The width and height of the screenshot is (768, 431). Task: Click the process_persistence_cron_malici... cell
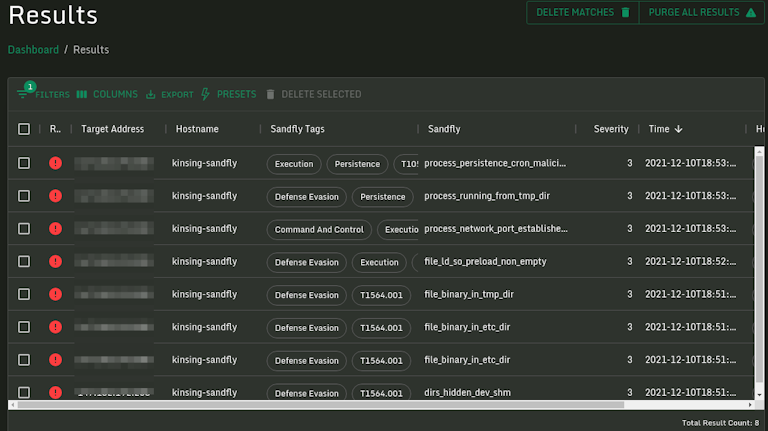[495, 163]
